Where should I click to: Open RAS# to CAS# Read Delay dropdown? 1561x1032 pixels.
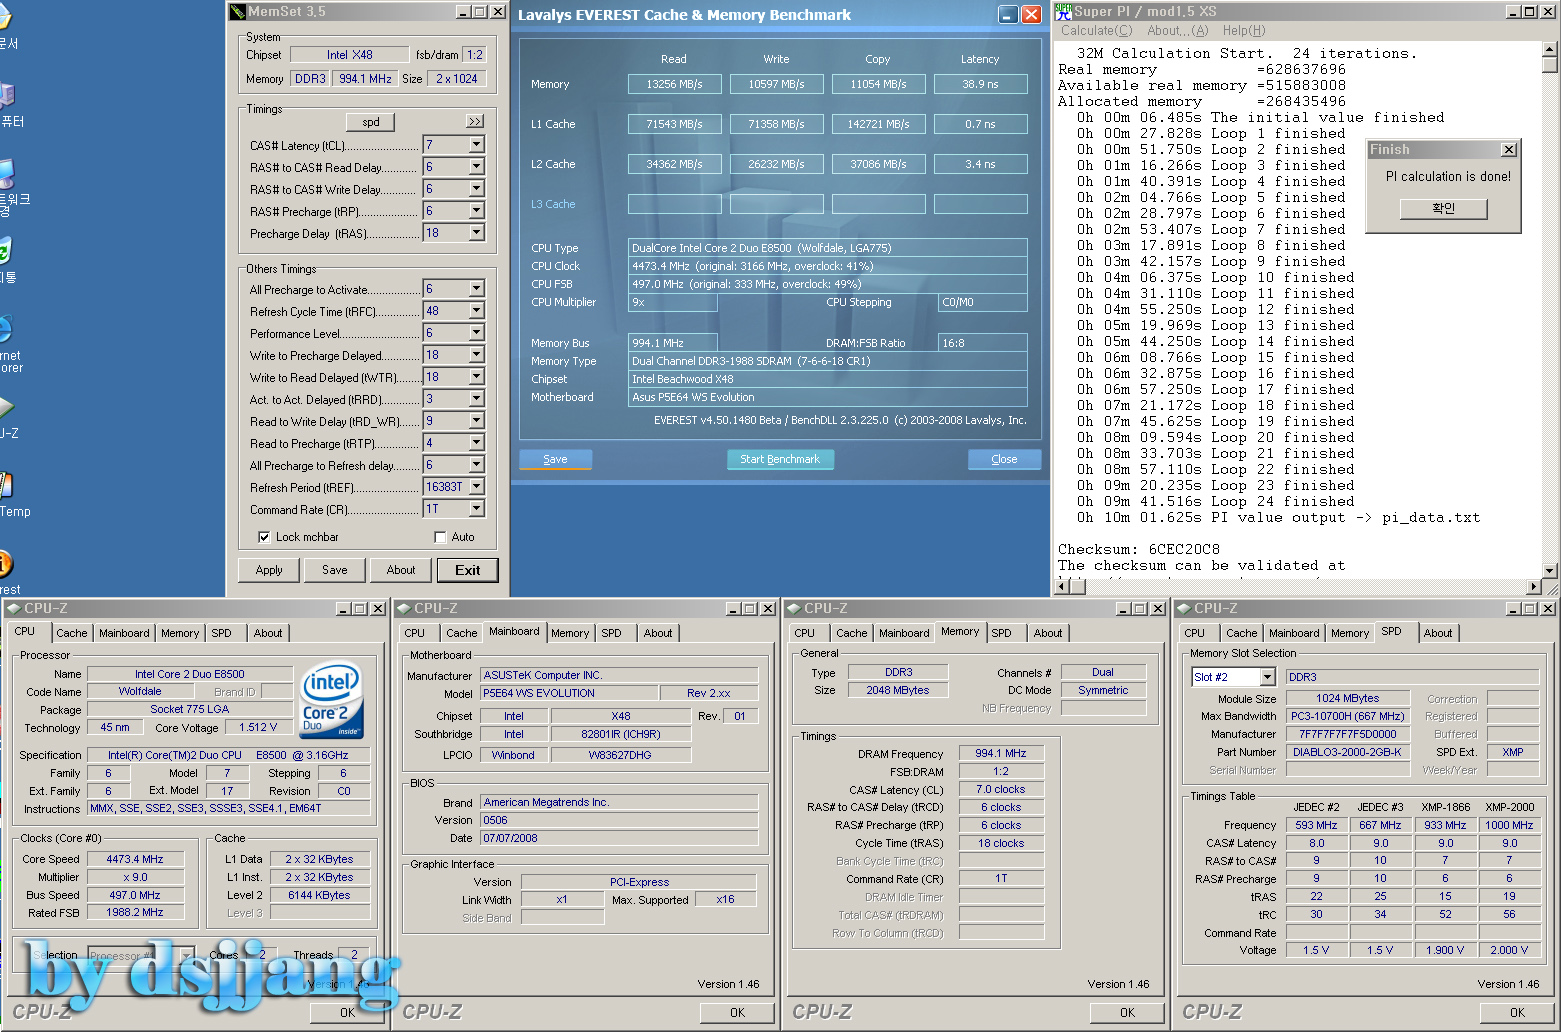476,167
